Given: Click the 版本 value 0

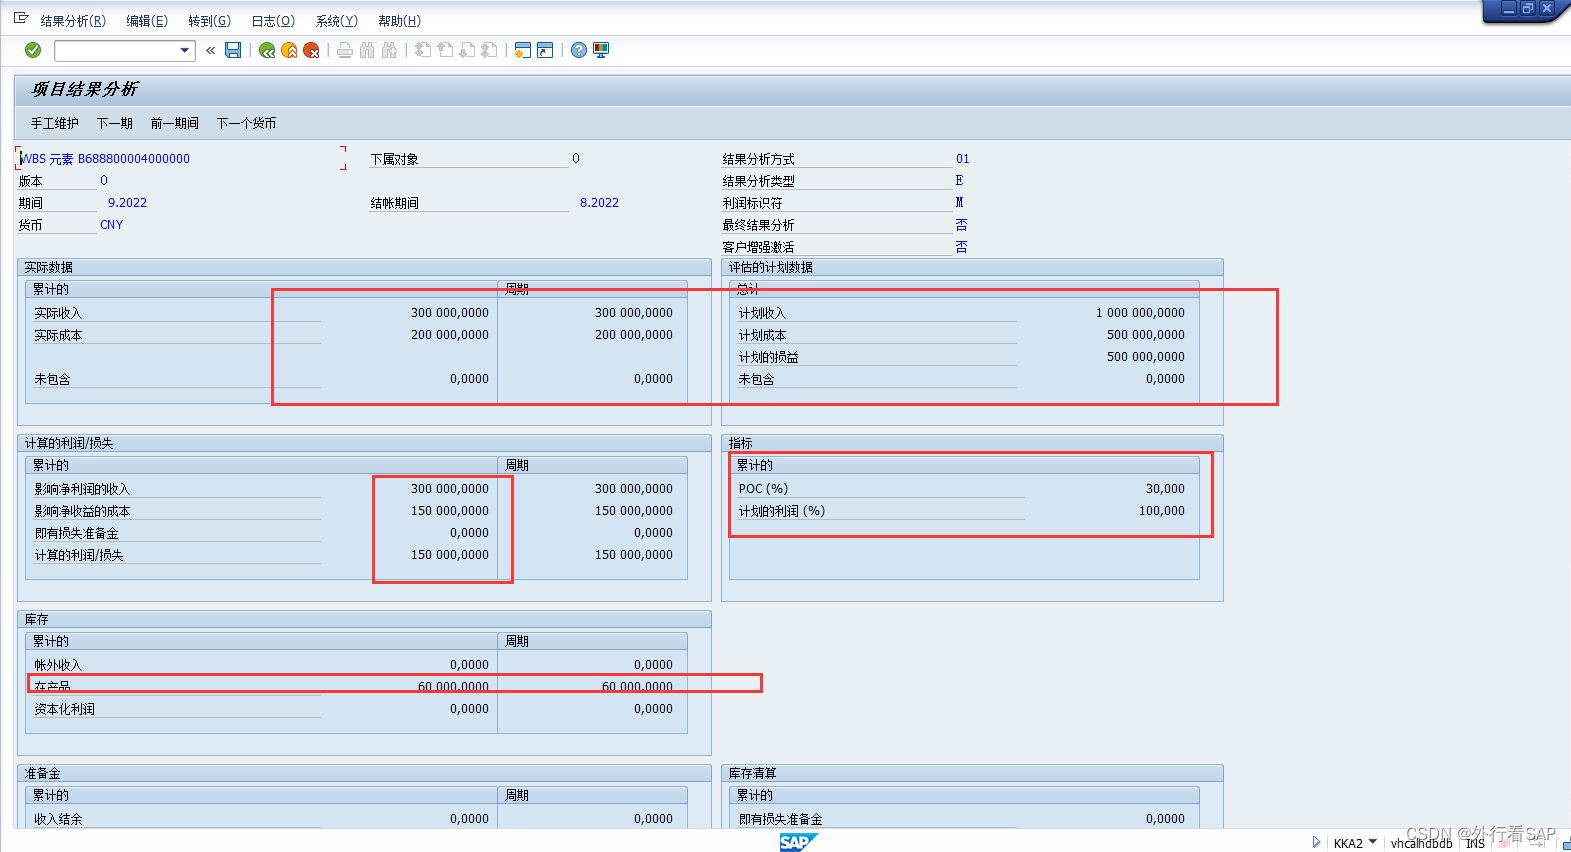Looking at the screenshot, I should coord(104,180).
